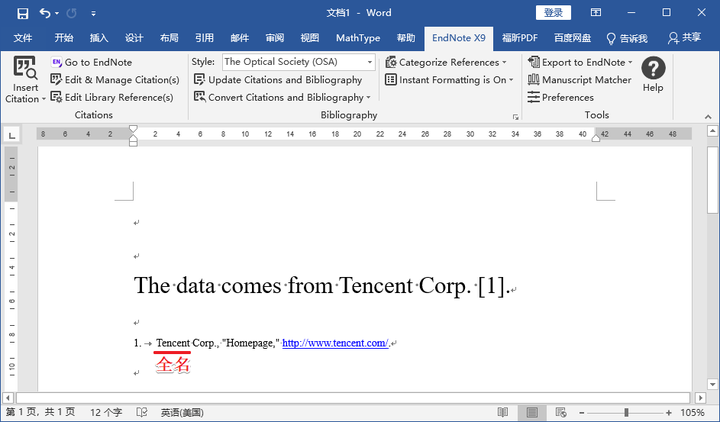Switch to the 邮件 tab
The image size is (720, 422).
pos(239,38)
